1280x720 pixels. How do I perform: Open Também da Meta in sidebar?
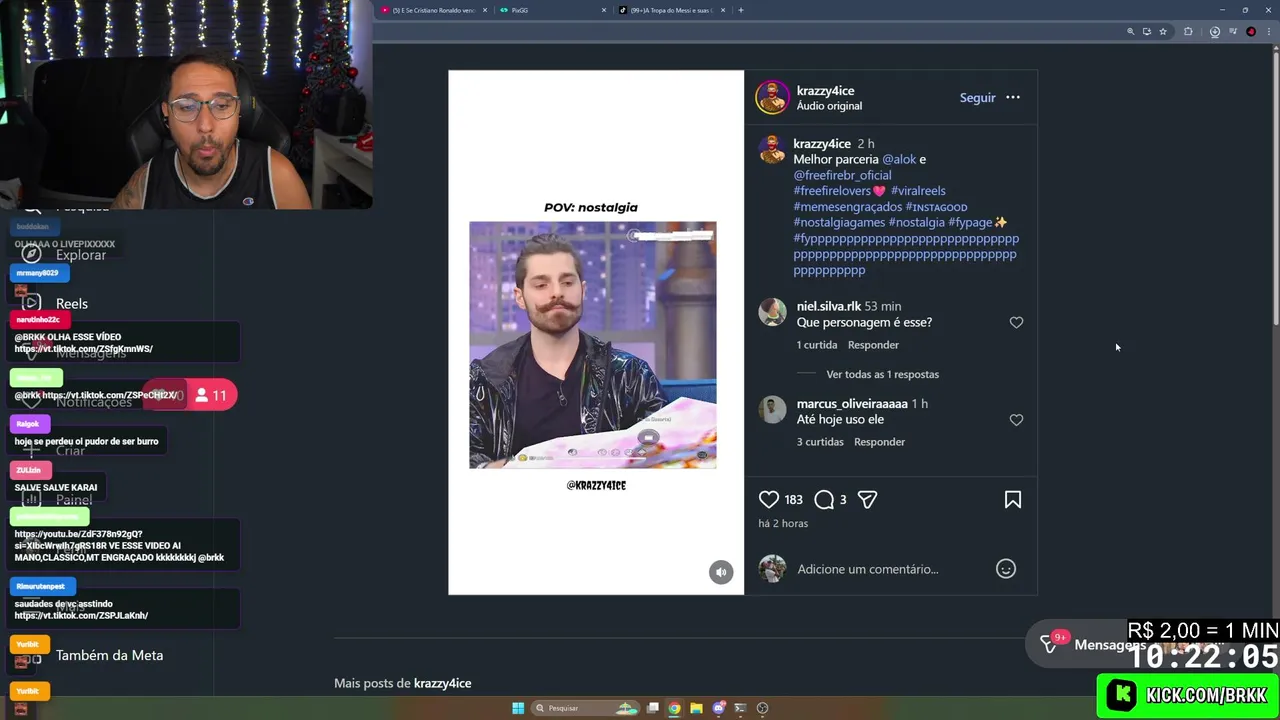pos(109,655)
